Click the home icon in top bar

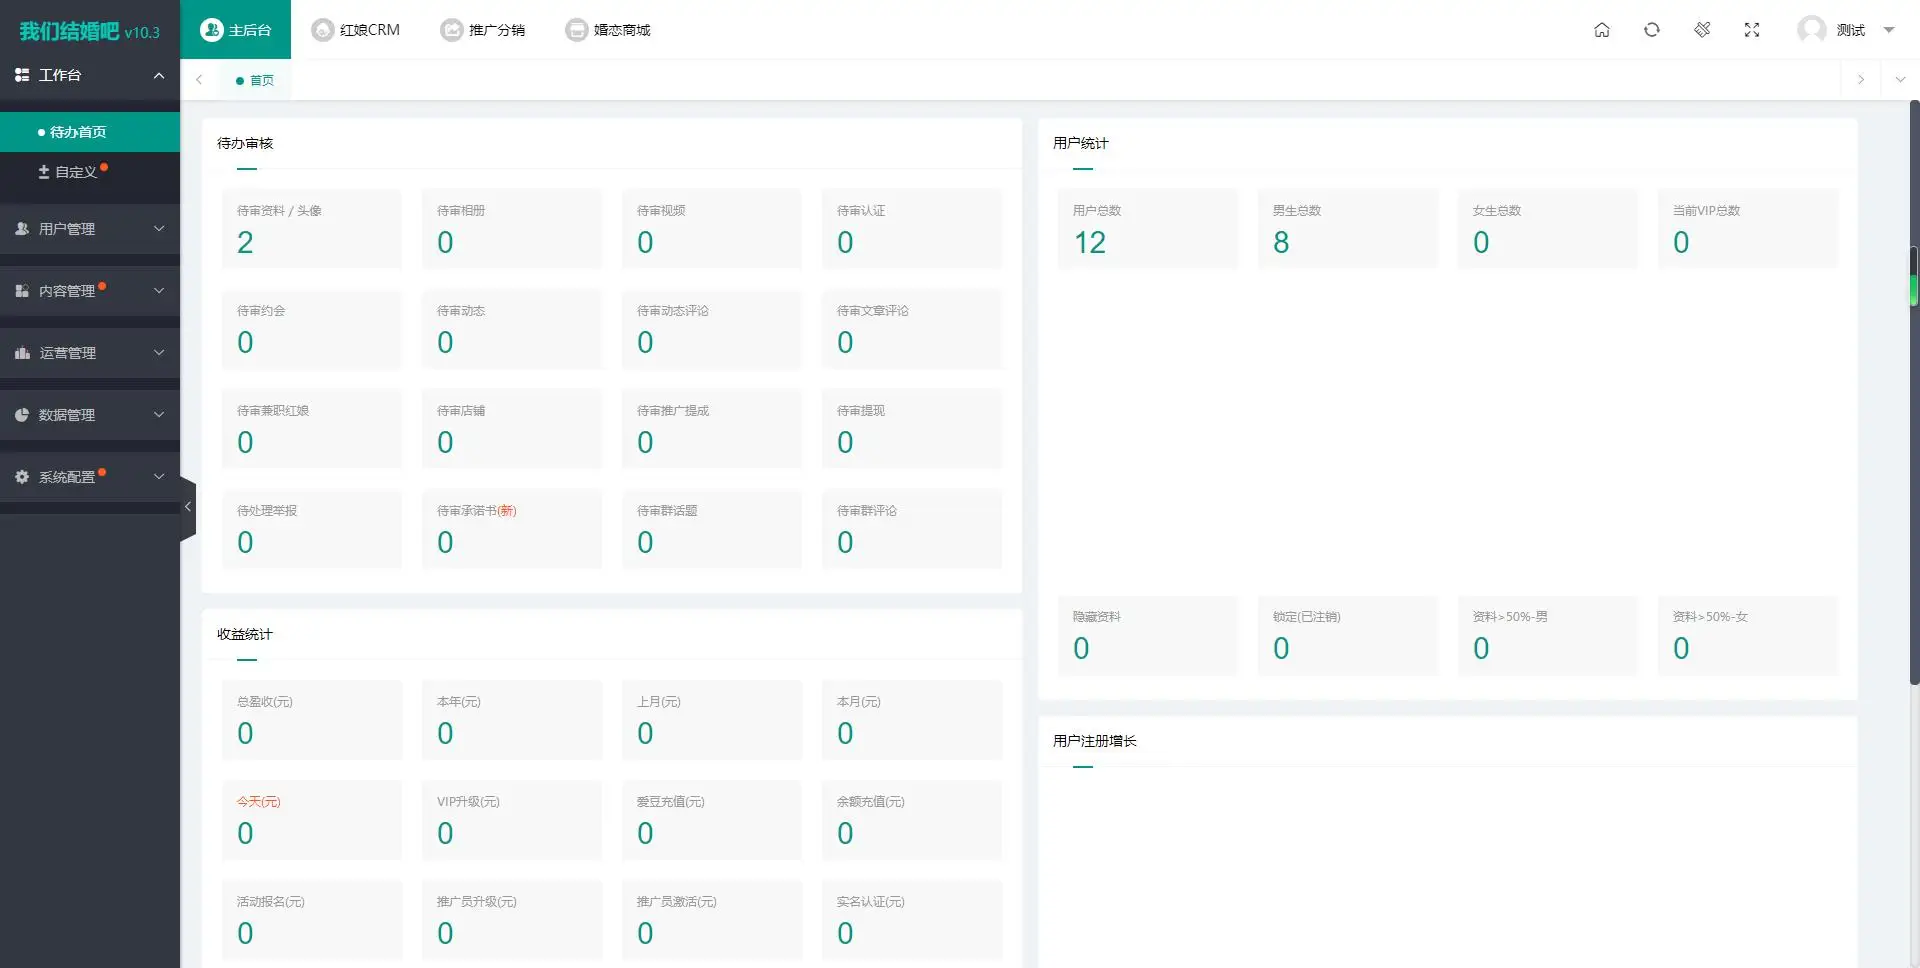1601,30
